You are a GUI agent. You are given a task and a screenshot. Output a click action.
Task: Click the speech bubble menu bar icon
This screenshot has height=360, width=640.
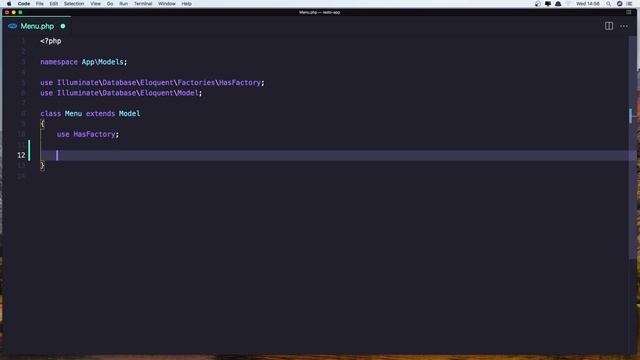tap(548, 4)
